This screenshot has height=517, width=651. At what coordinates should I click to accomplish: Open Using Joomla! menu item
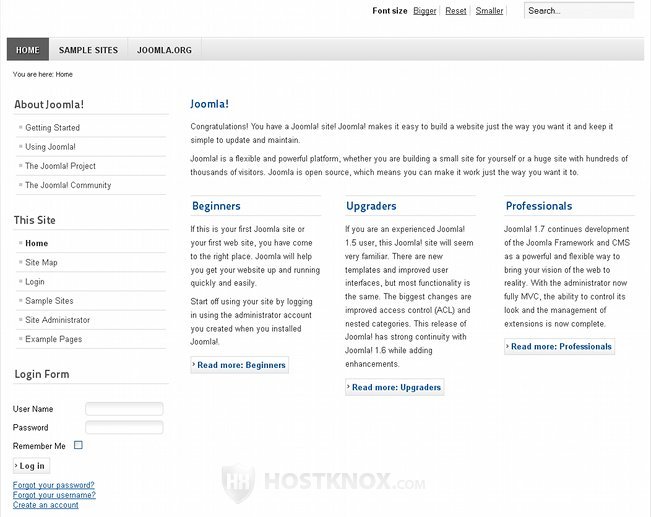pyautogui.click(x=50, y=147)
